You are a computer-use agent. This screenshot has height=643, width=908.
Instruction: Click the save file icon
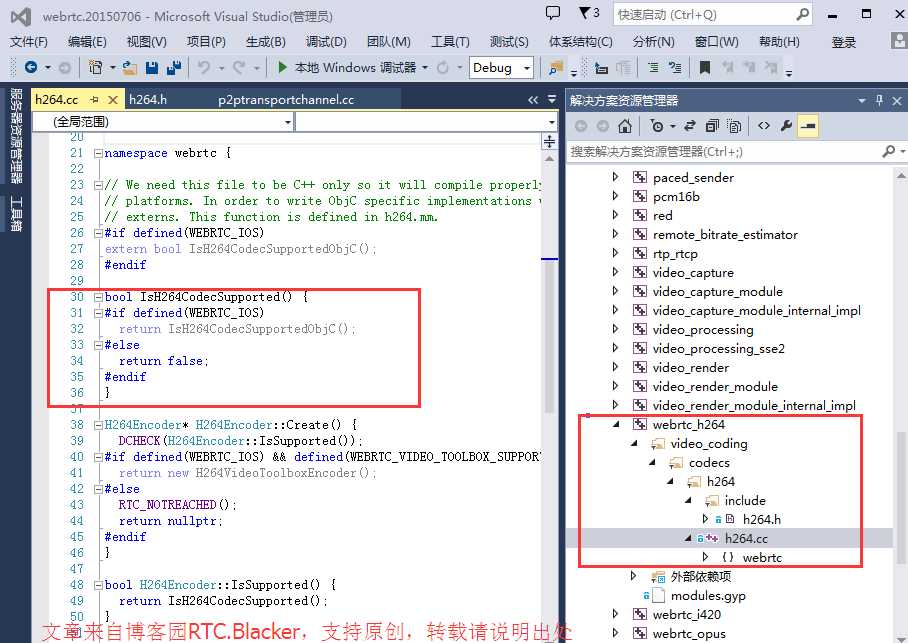(152, 68)
